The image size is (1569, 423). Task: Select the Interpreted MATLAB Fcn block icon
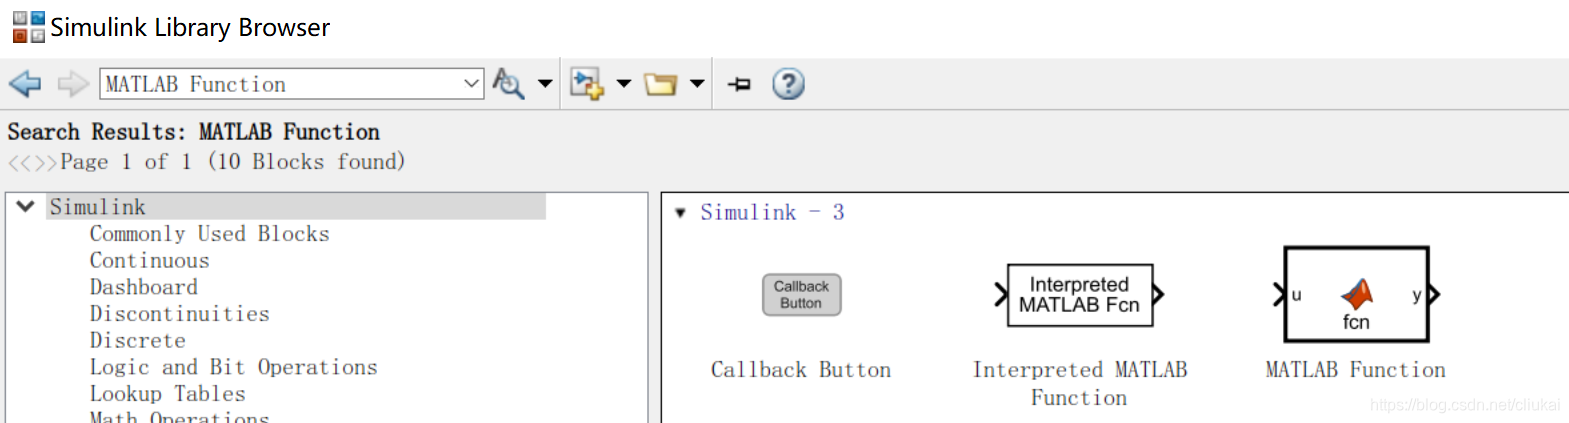point(1079,295)
